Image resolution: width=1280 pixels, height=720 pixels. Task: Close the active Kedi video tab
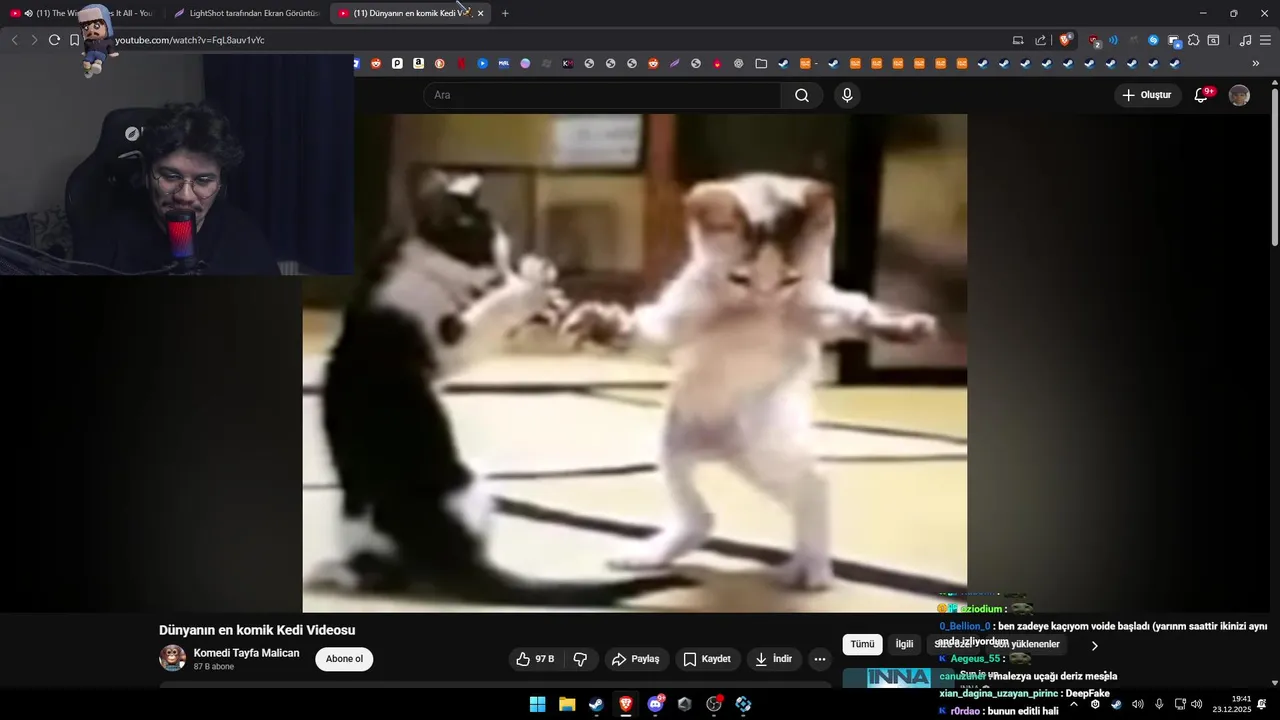[480, 13]
